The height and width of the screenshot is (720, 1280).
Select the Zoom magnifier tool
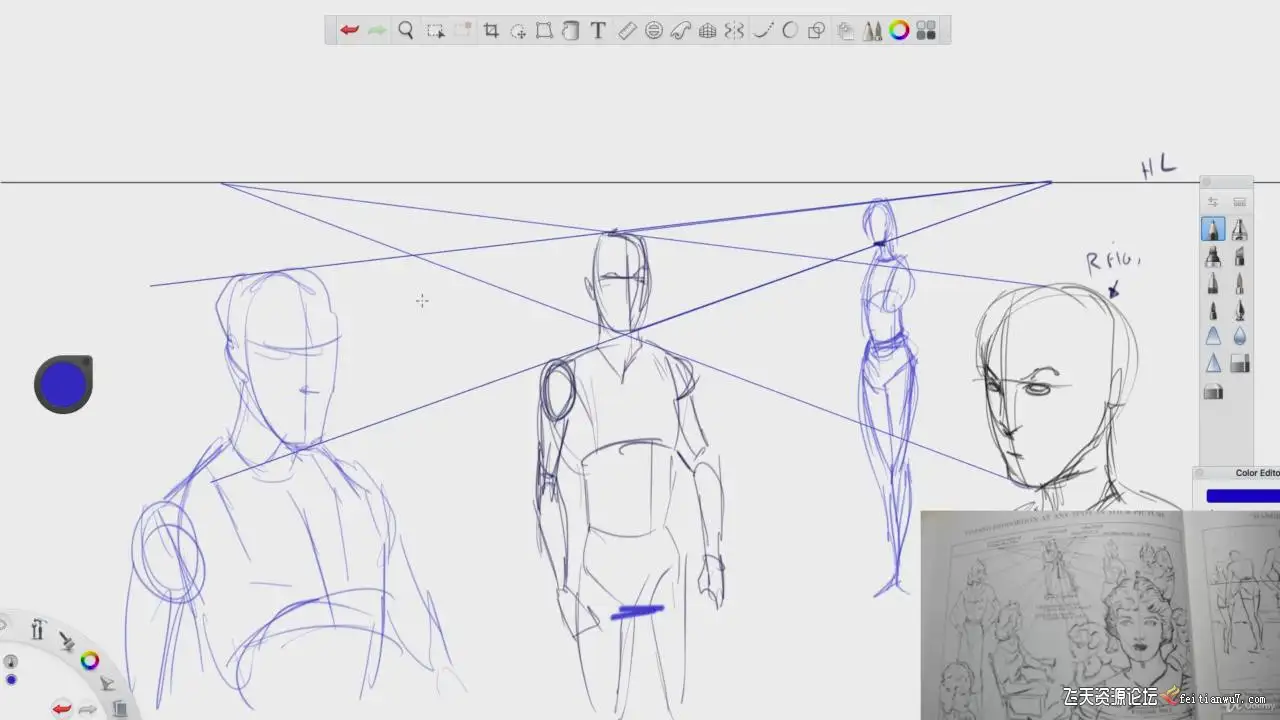[x=406, y=30]
